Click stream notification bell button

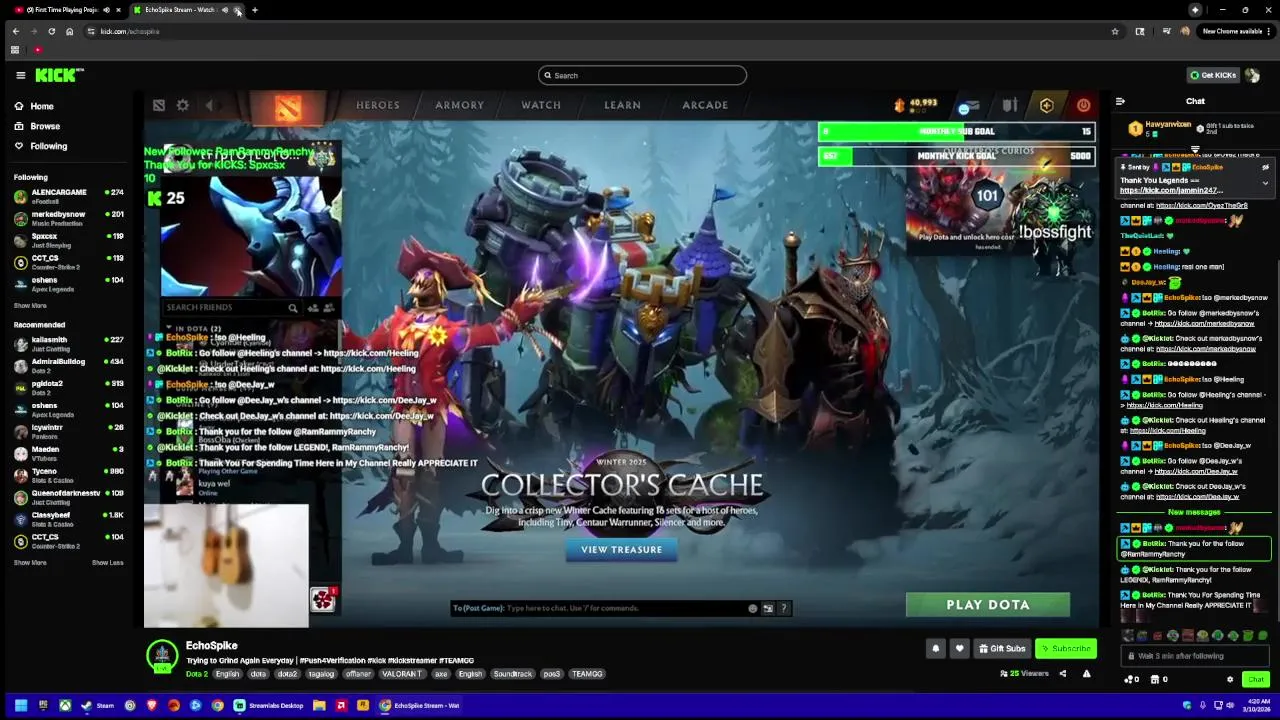pyautogui.click(x=936, y=648)
